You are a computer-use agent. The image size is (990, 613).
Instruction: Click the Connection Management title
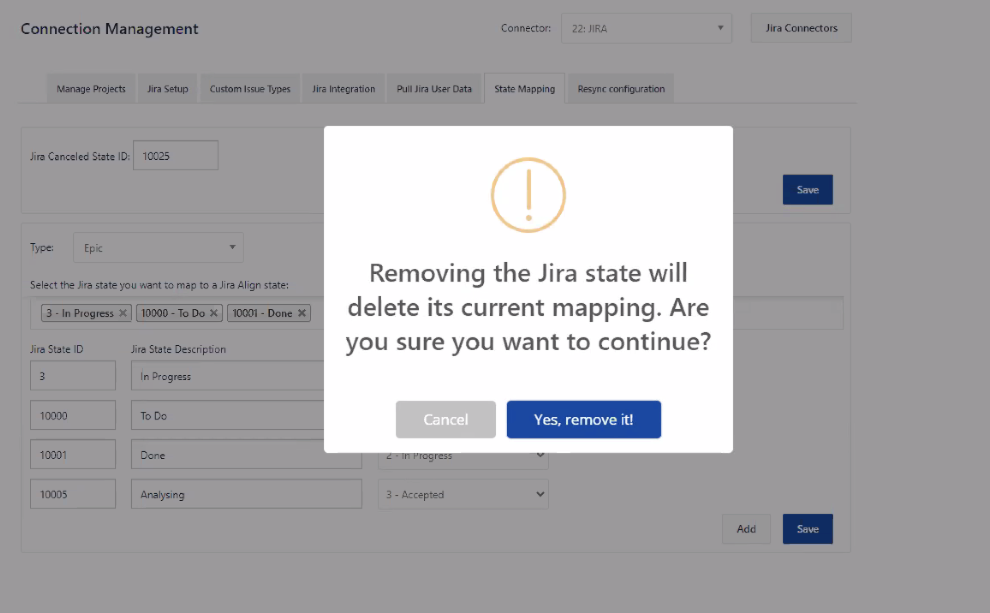coord(109,29)
